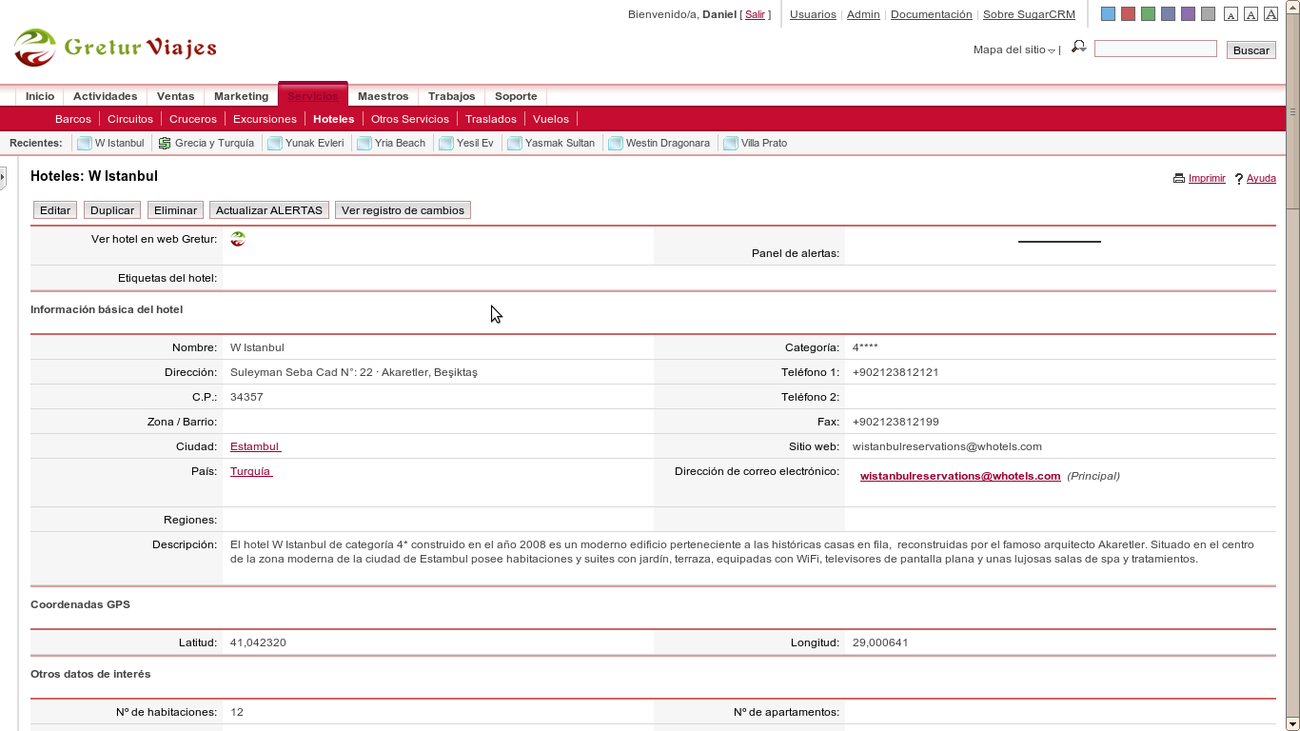Click inside the Buscar search field
1300x731 pixels.
1155,47
